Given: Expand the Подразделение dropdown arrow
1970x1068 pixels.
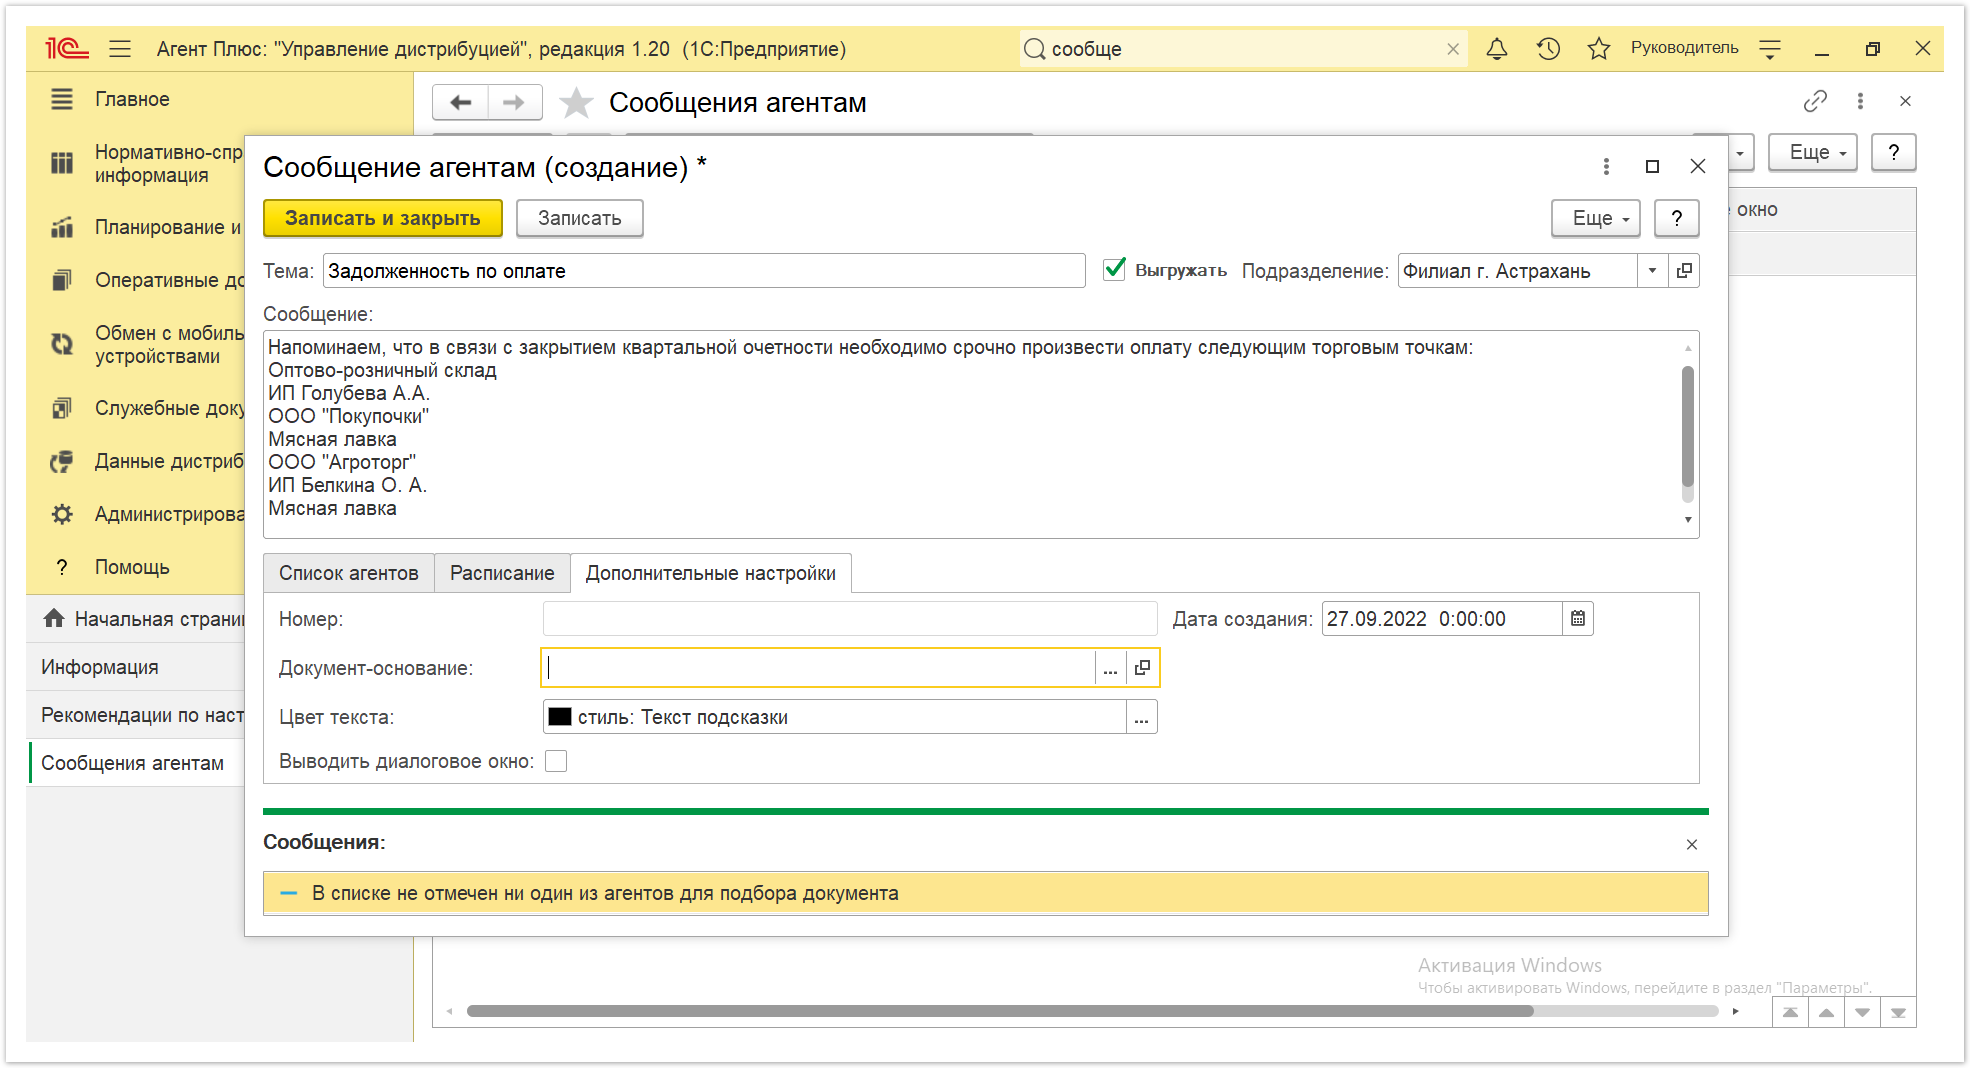Looking at the screenshot, I should point(1652,270).
